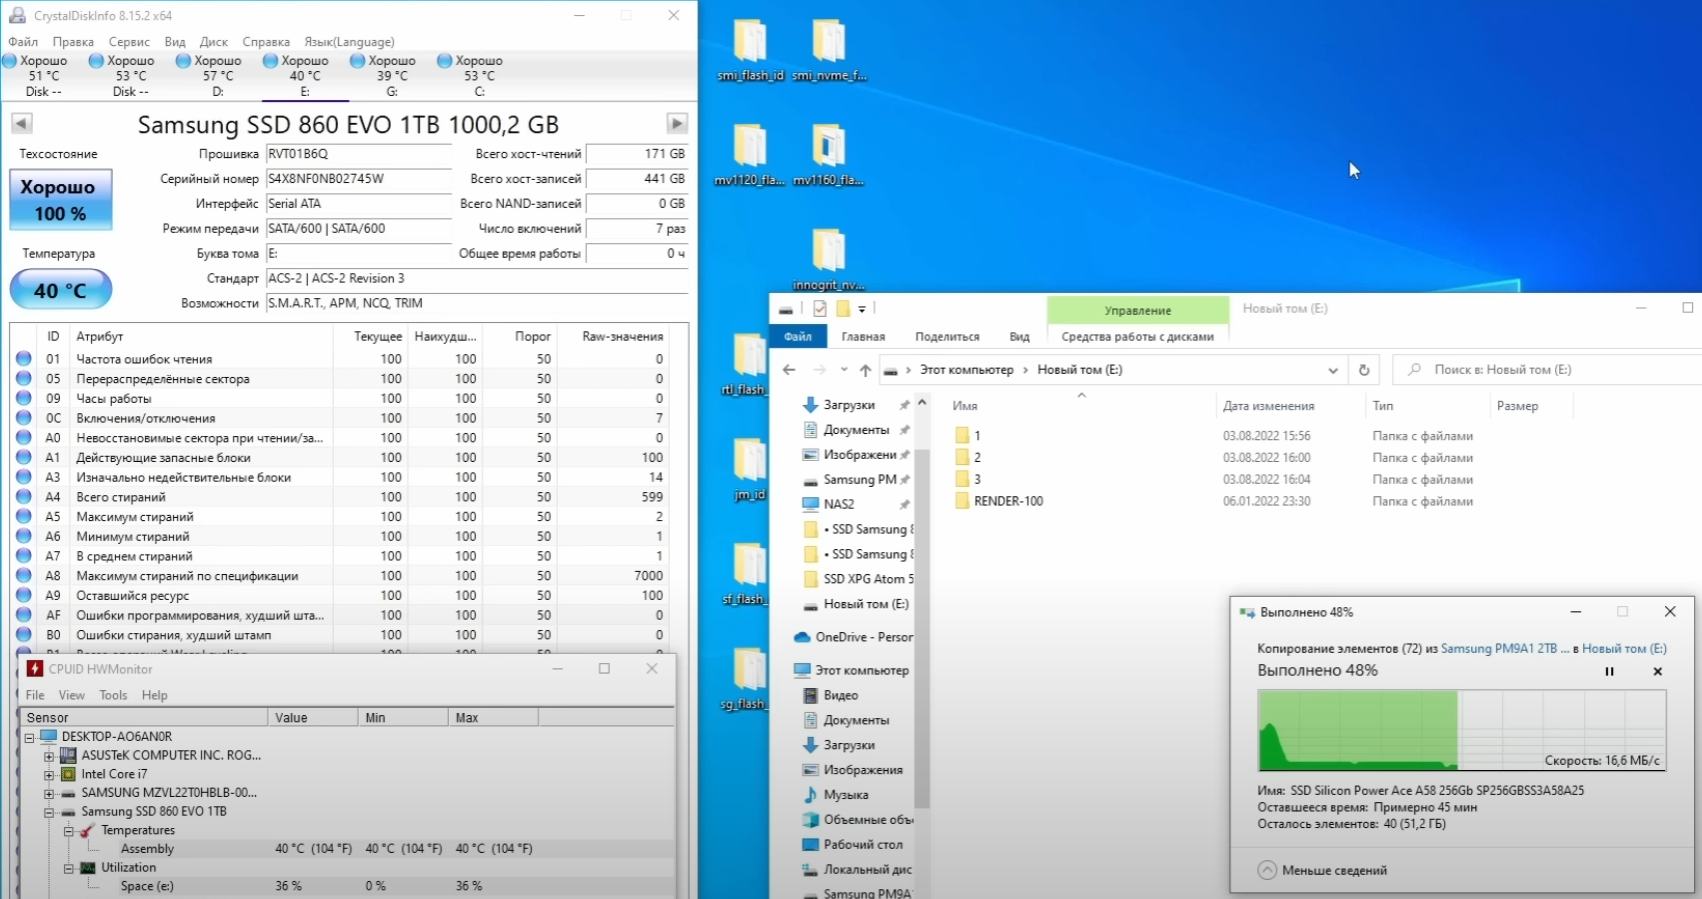The width and height of the screenshot is (1702, 899).
Task: Navigate back in Explorer
Action: coord(789,370)
